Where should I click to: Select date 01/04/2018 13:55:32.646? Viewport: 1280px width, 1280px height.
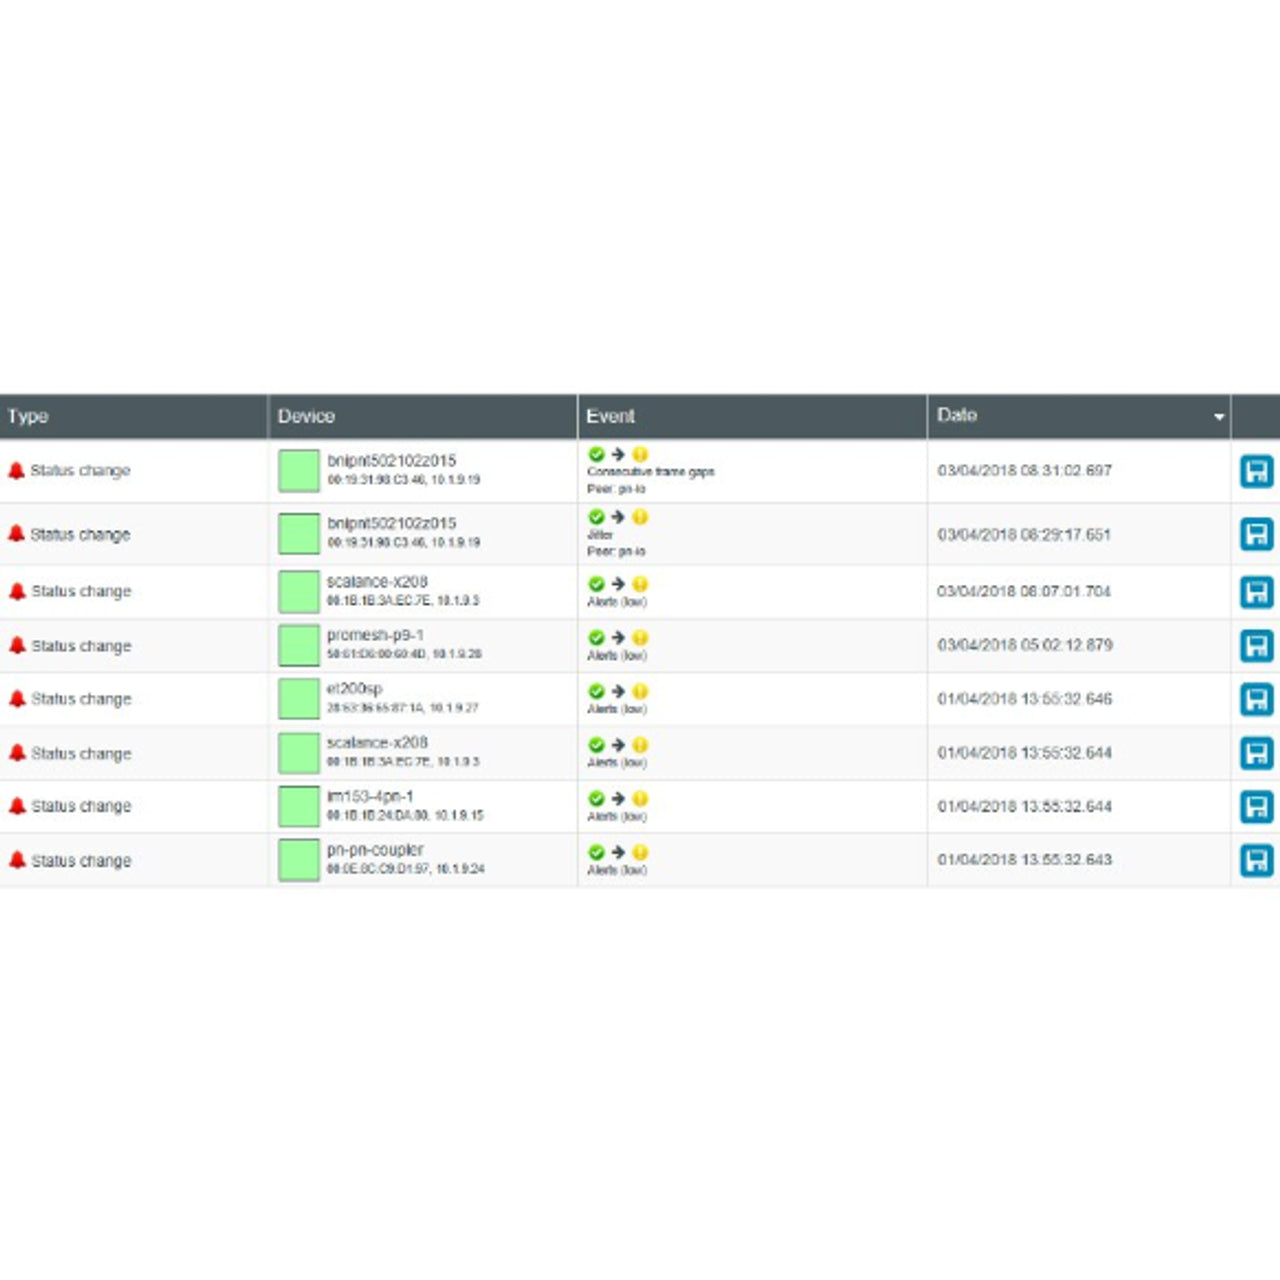(x=1024, y=698)
